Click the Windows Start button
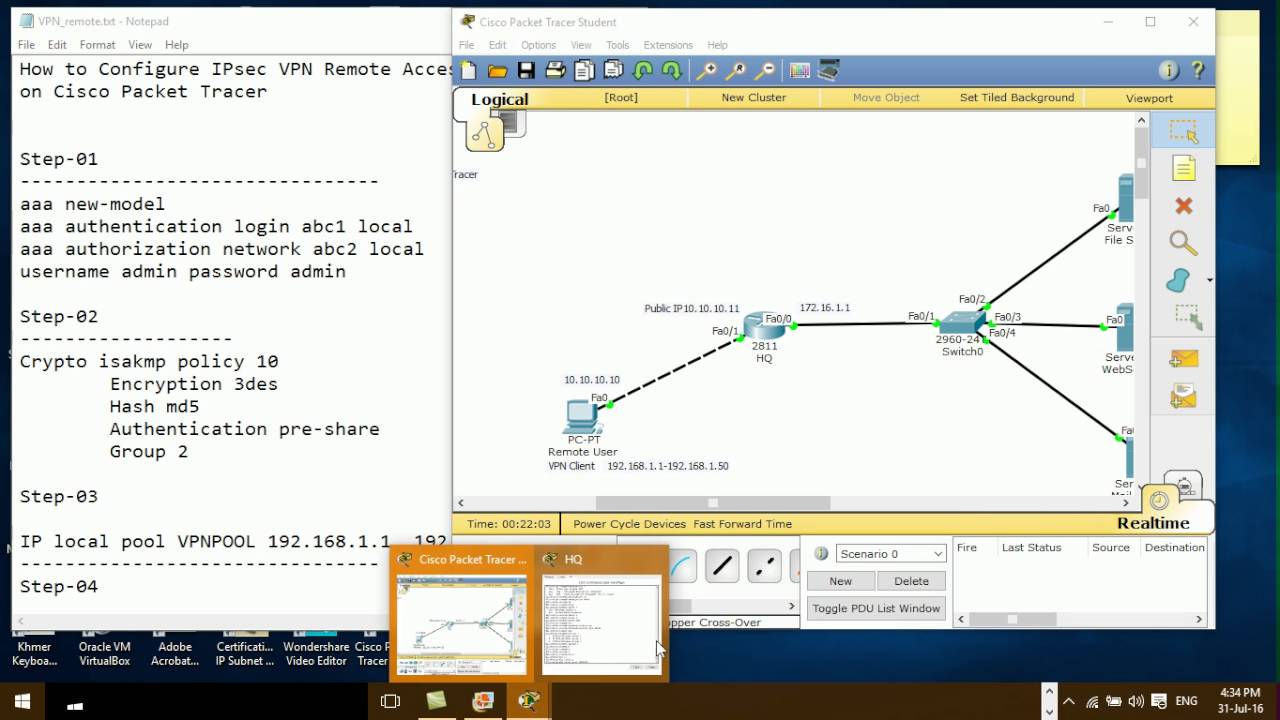Screen dimensions: 1280x720 (23, 702)
